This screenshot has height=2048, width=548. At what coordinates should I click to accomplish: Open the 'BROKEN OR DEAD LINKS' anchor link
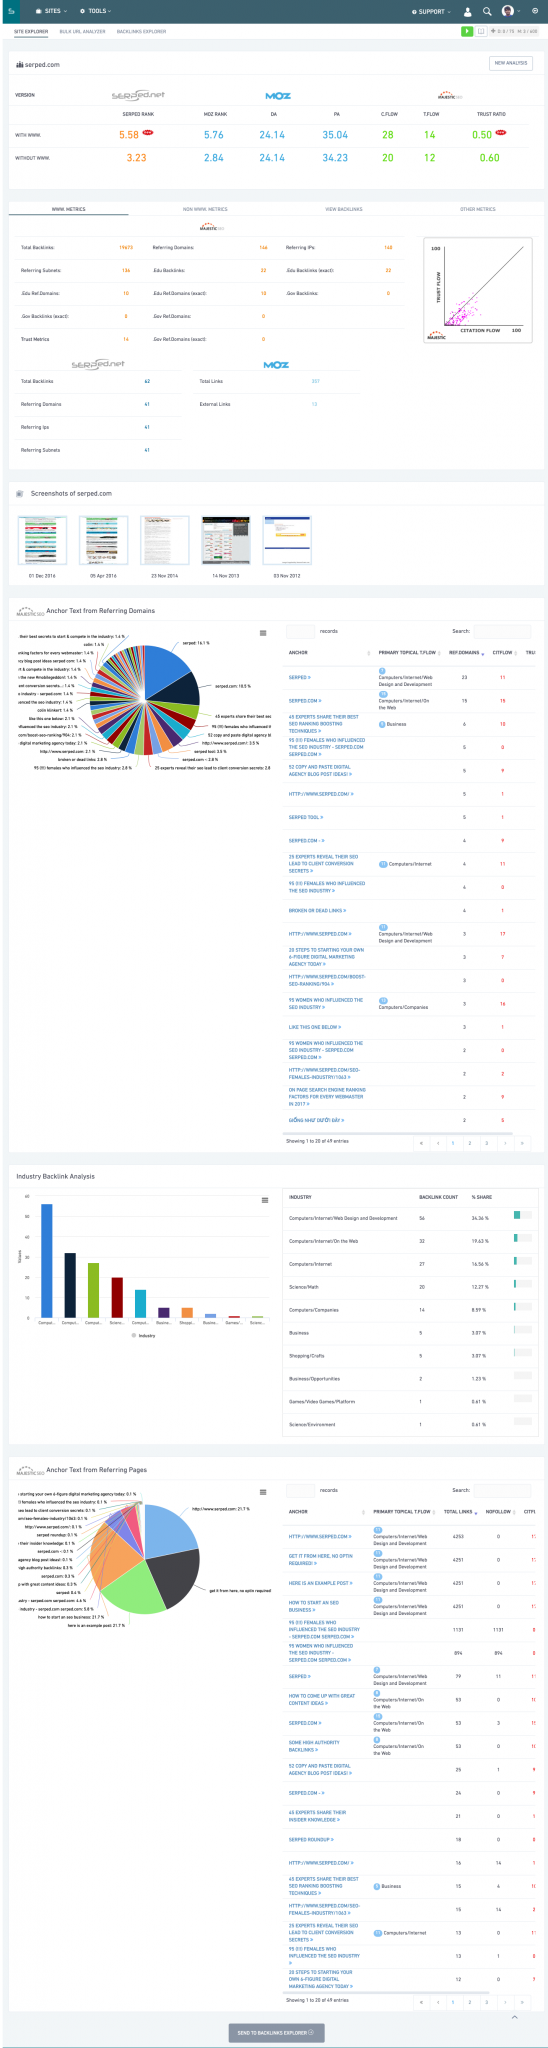click(318, 911)
